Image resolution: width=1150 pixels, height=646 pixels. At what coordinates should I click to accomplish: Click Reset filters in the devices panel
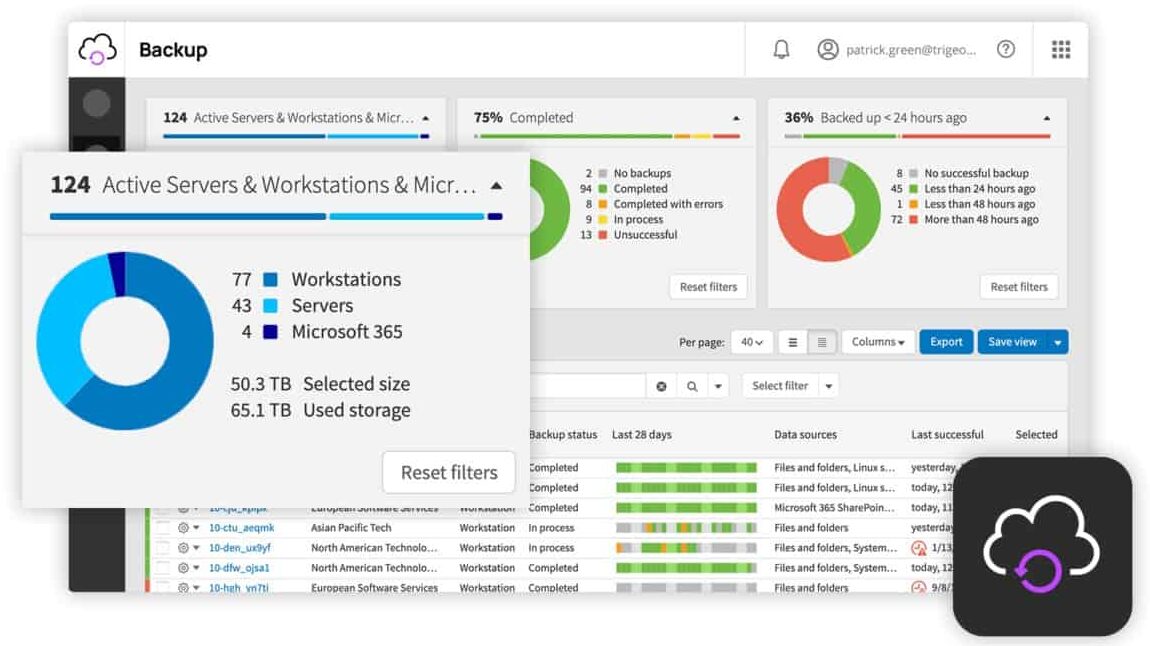click(448, 472)
